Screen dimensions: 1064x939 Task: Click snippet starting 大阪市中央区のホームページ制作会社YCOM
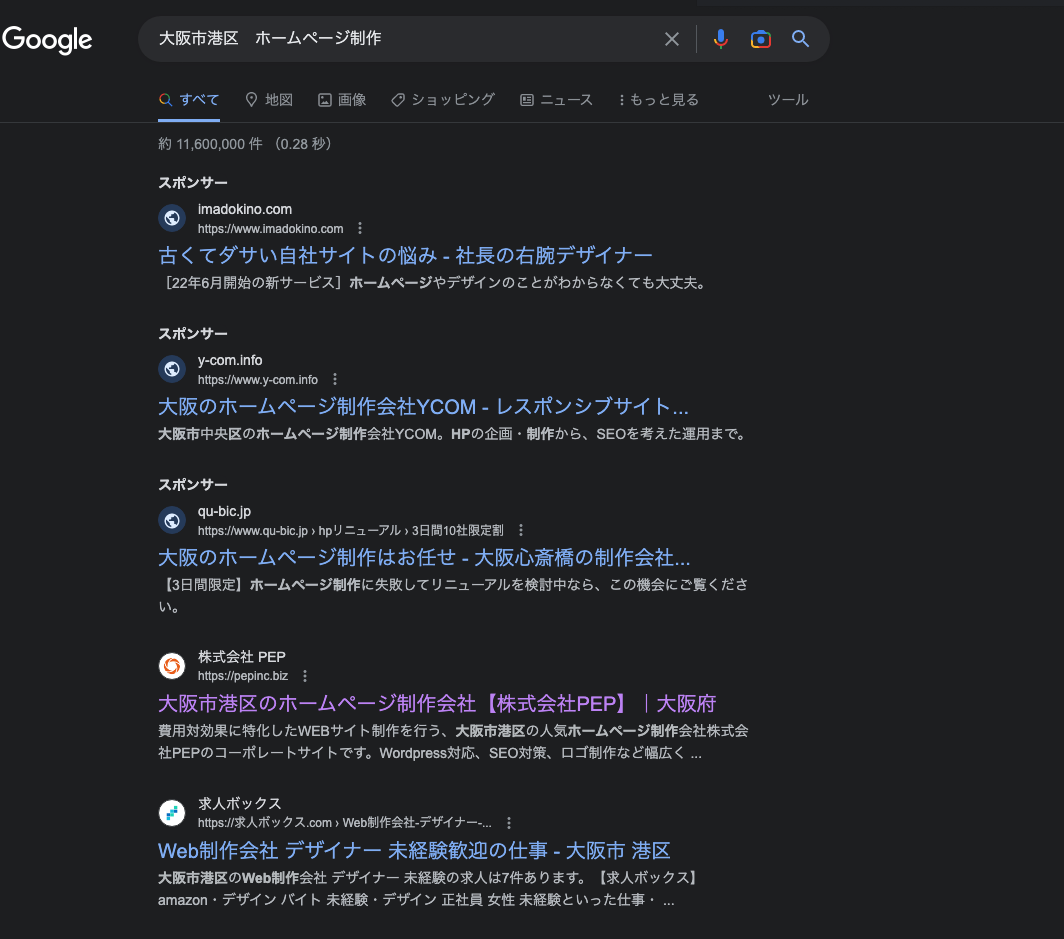(453, 434)
